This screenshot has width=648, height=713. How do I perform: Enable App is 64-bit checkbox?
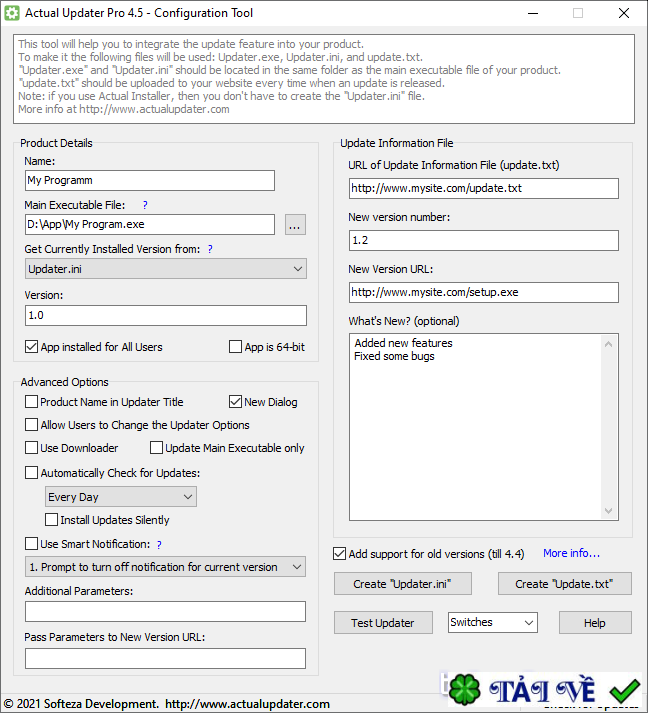[236, 347]
